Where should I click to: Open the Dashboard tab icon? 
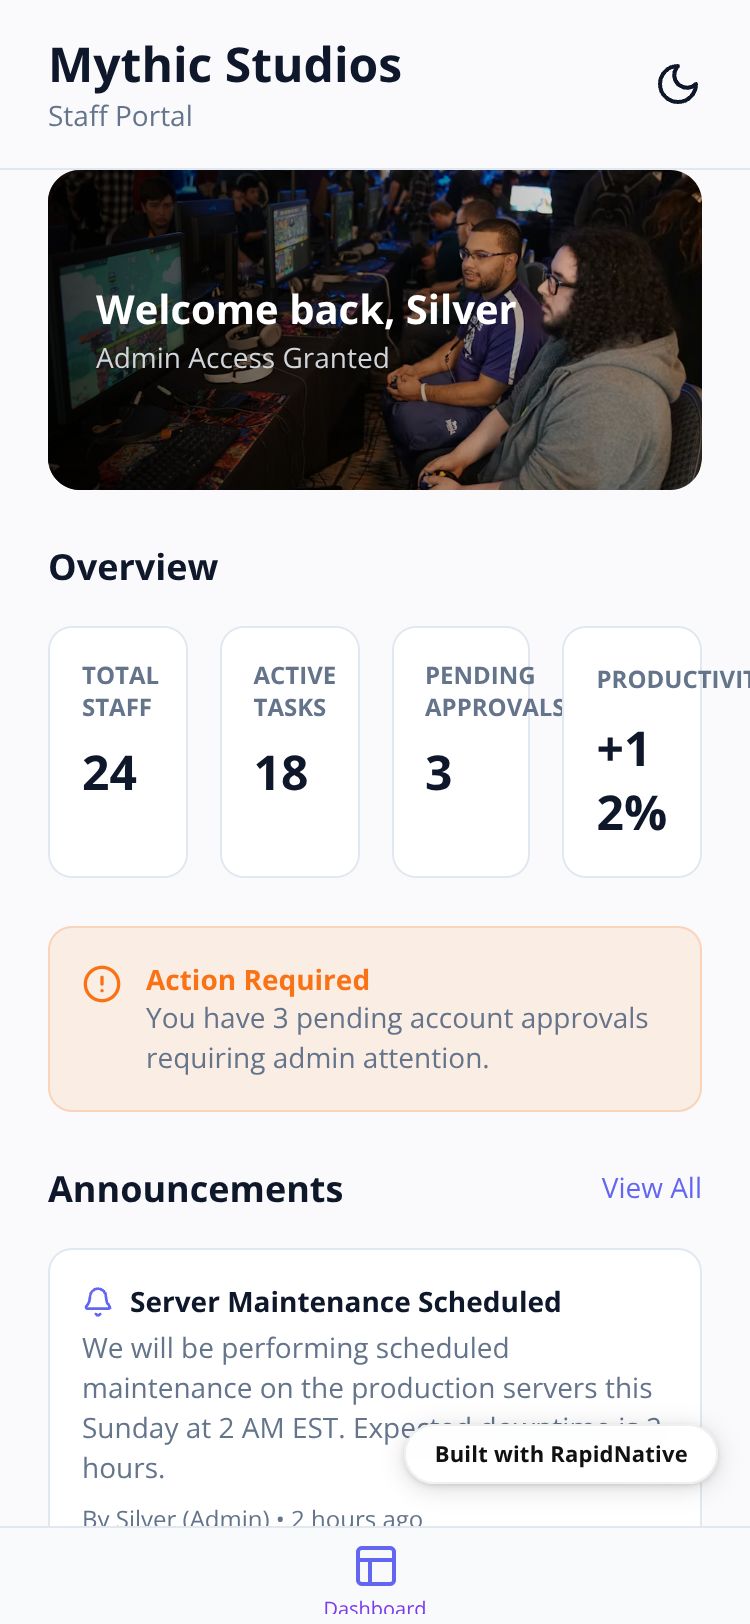(x=376, y=1566)
